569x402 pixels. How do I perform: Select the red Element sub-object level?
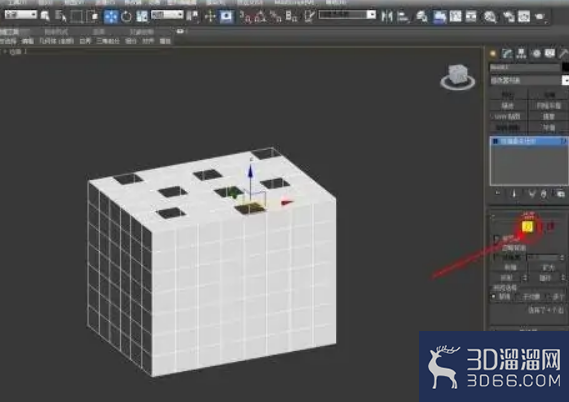coord(551,227)
